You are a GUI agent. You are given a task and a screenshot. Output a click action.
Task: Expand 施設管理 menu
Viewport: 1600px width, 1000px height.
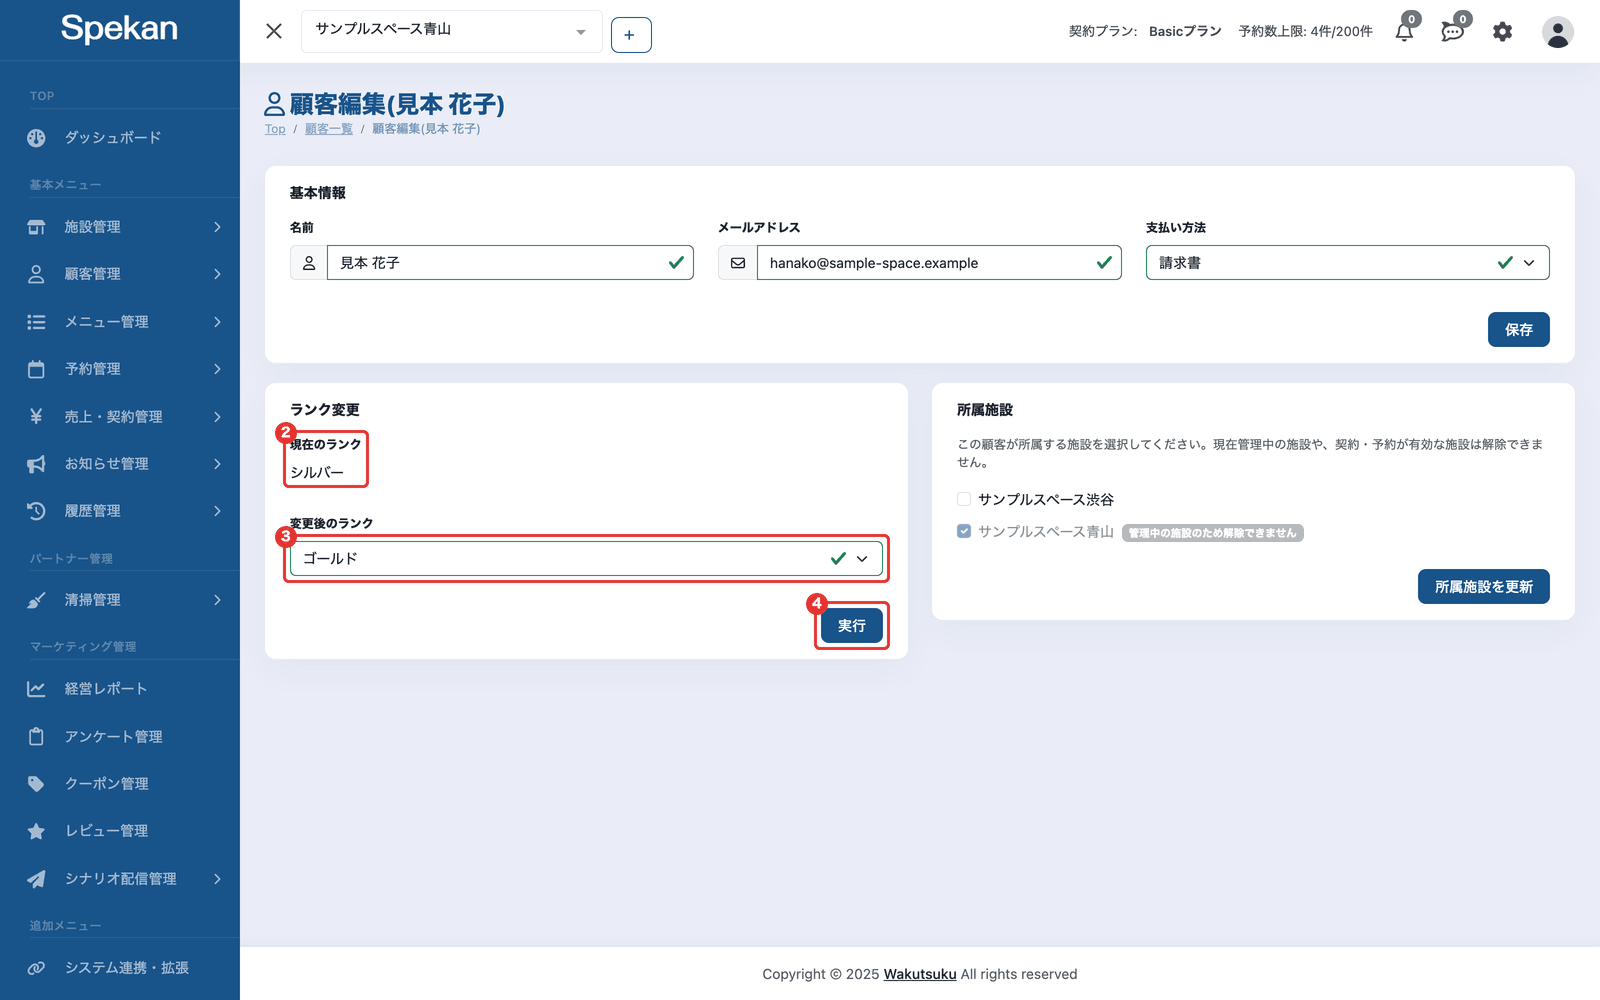[x=120, y=227]
